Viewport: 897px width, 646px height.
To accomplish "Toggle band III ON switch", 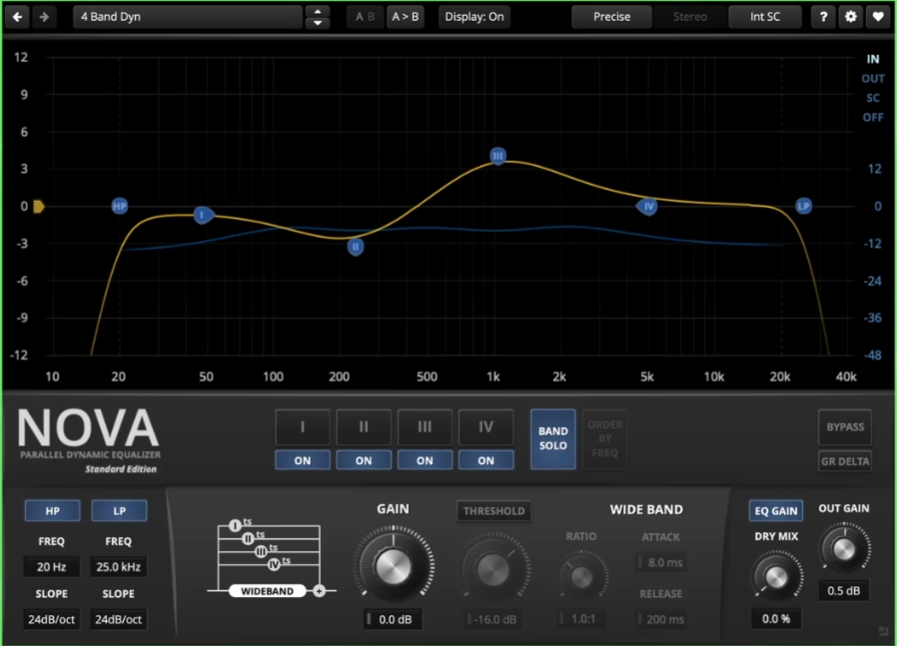I will [424, 460].
